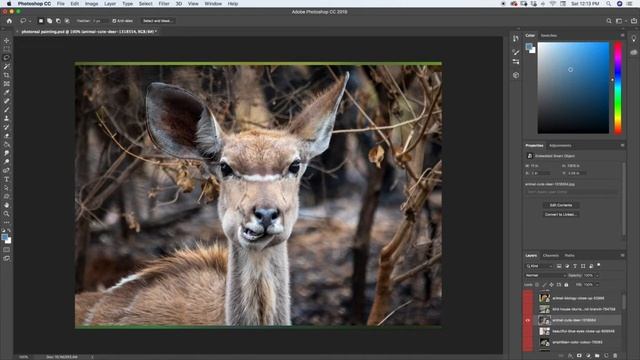The width and height of the screenshot is (640, 360).
Task: Create a new group folder in Layers
Action: (597, 356)
